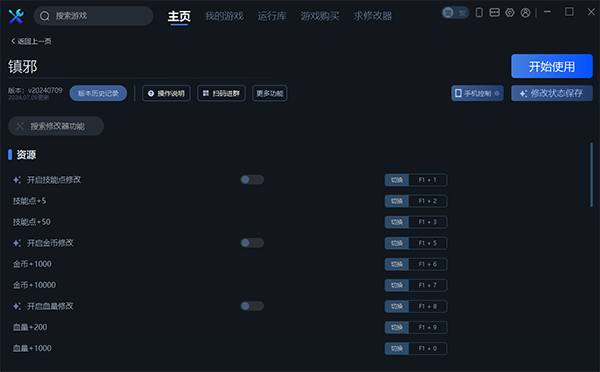Image resolution: width=600 pixels, height=372 pixels.
Task: Click the 切换 label for 金币+1000
Action: coord(397,264)
